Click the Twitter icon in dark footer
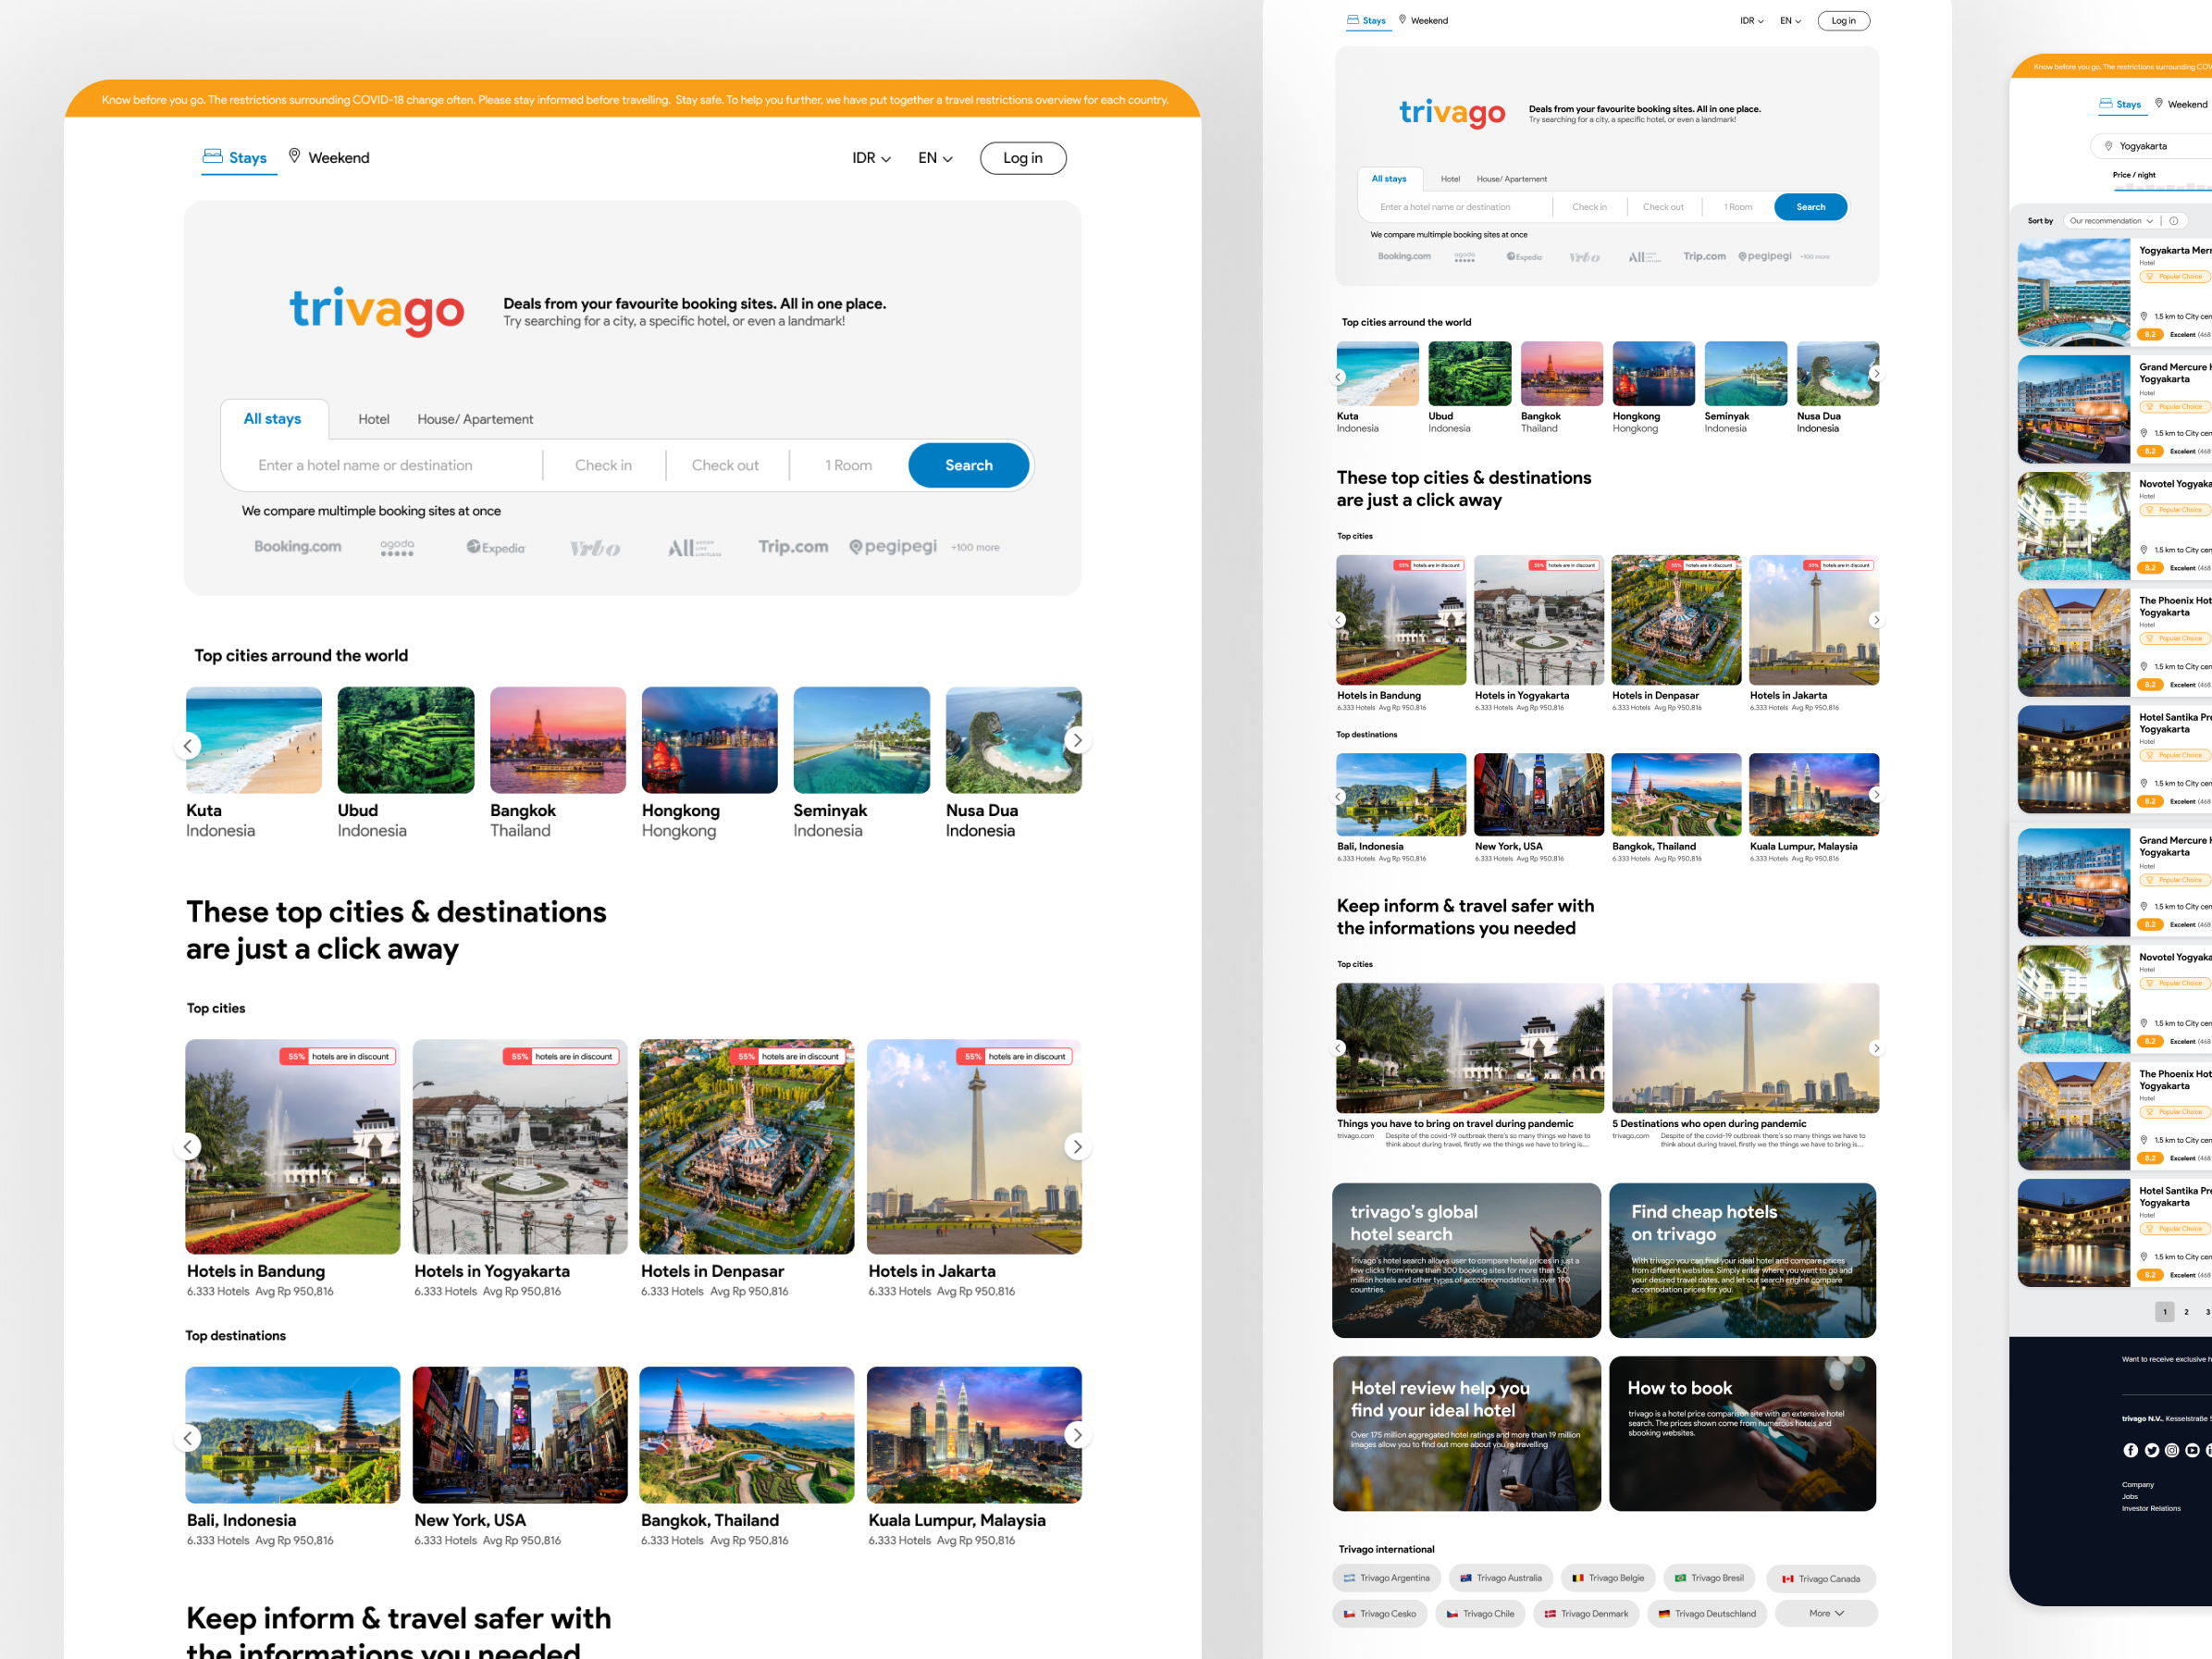This screenshot has width=2212, height=1659. tap(2151, 1450)
